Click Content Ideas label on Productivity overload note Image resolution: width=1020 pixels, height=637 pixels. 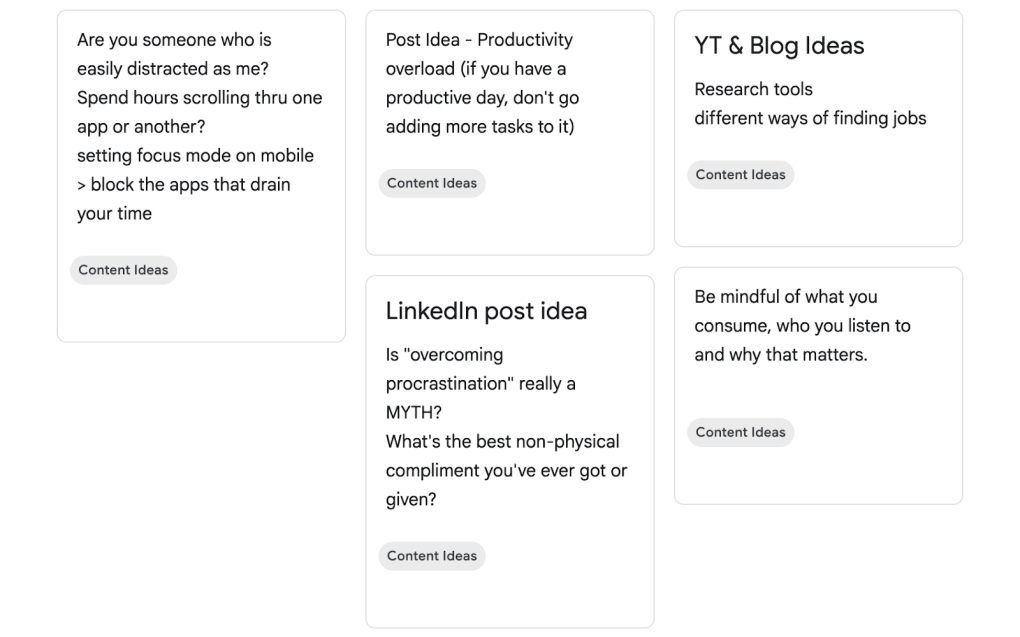click(x=432, y=183)
